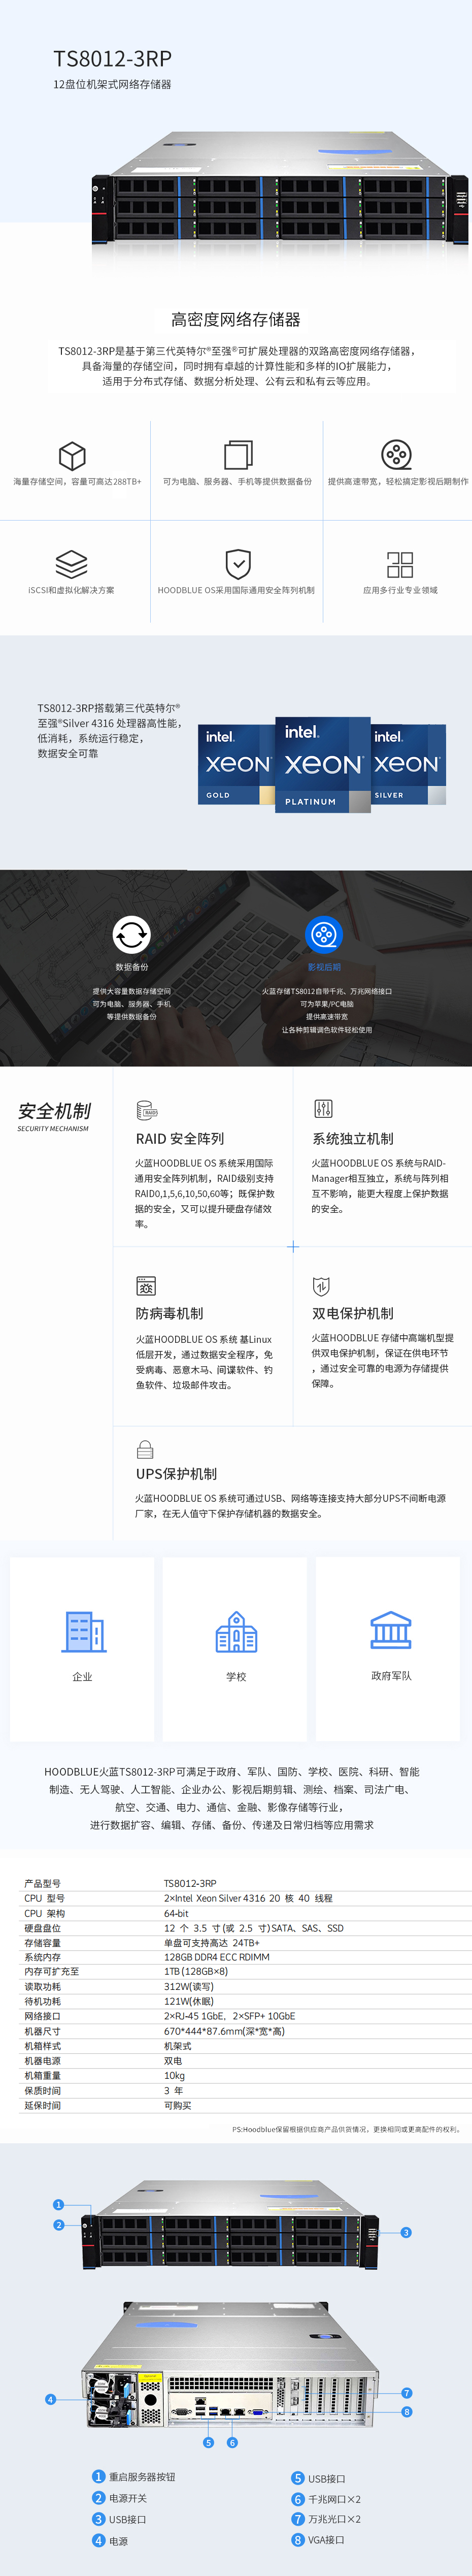Click the lock icon above UPS保护机制
Viewport: 472px width, 2576px height.
(x=145, y=1449)
